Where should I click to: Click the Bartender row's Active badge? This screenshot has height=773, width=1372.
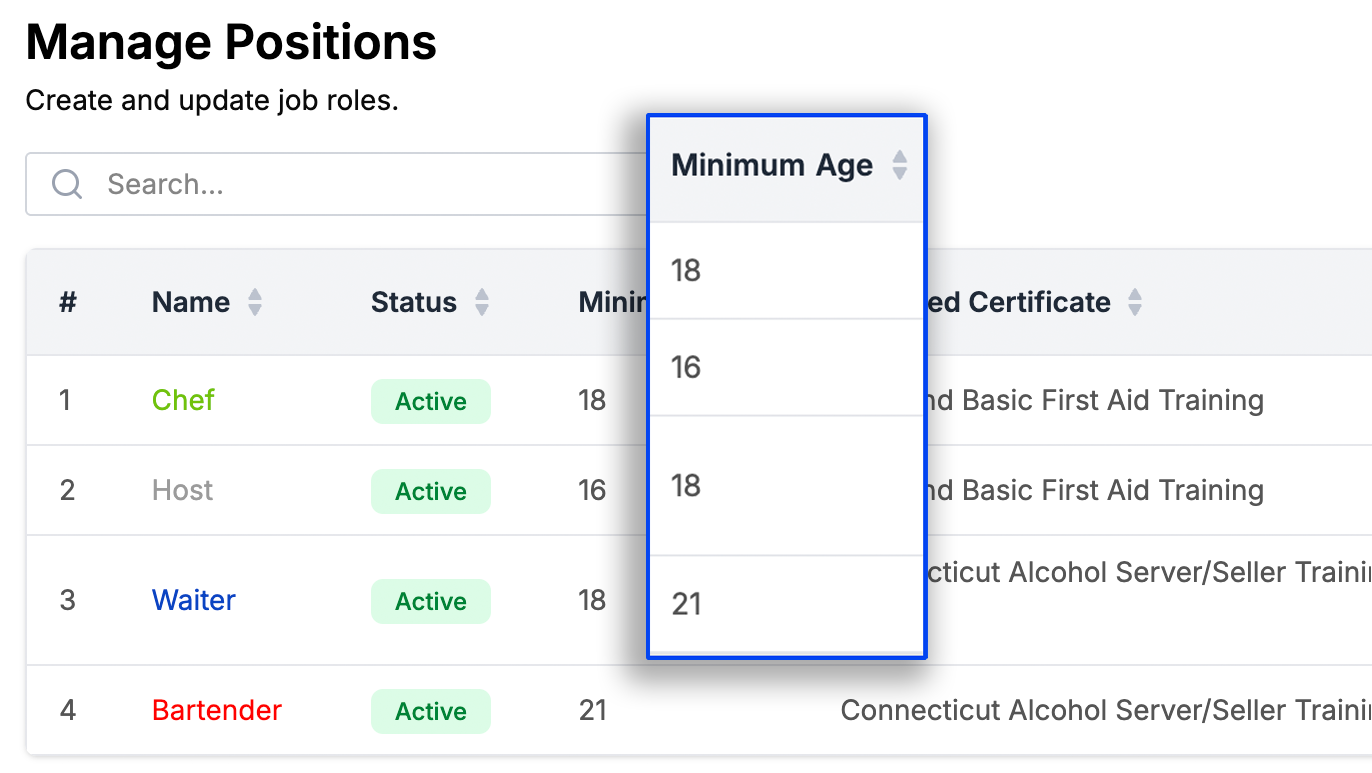coord(431,711)
